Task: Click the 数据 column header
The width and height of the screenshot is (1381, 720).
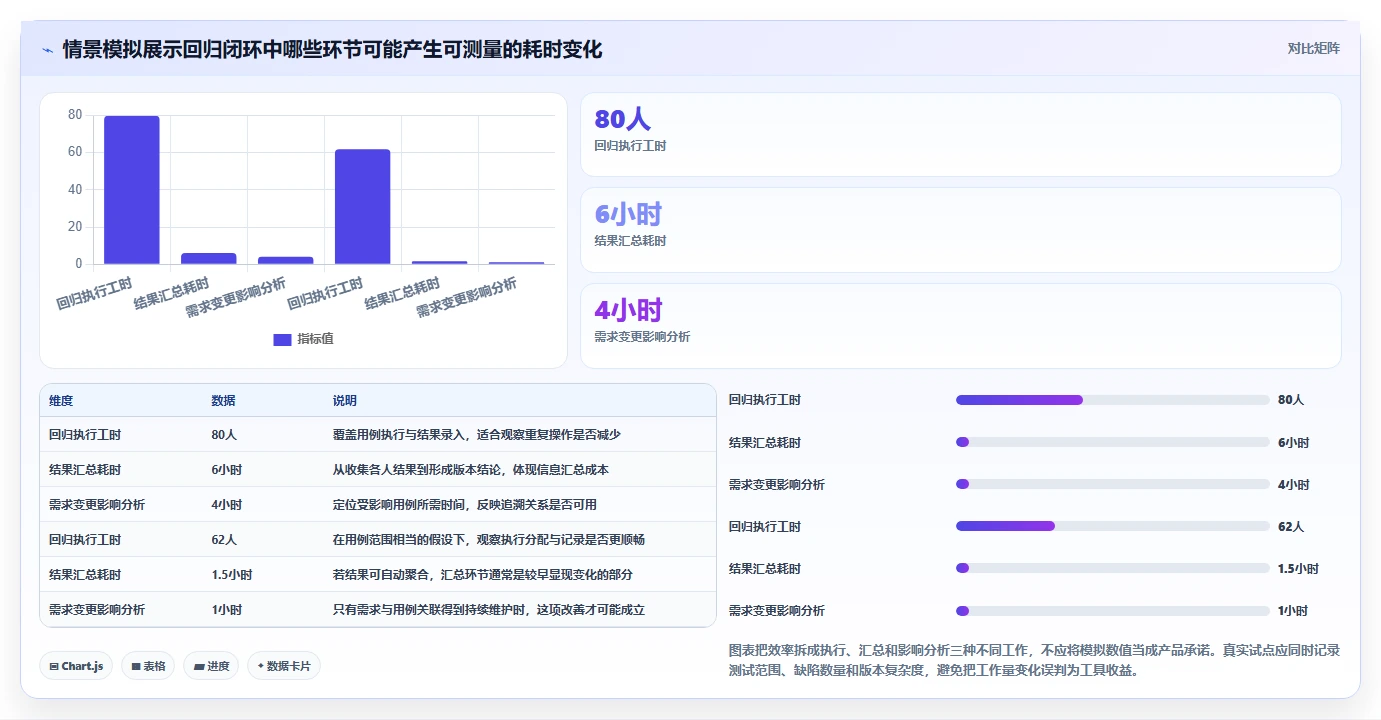Action: click(224, 401)
